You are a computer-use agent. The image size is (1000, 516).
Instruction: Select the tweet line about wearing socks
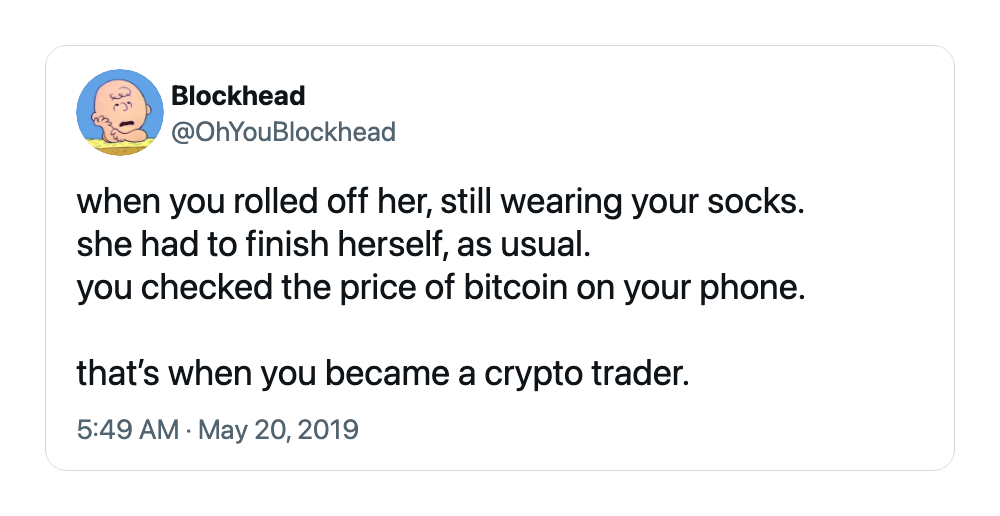coord(441,202)
